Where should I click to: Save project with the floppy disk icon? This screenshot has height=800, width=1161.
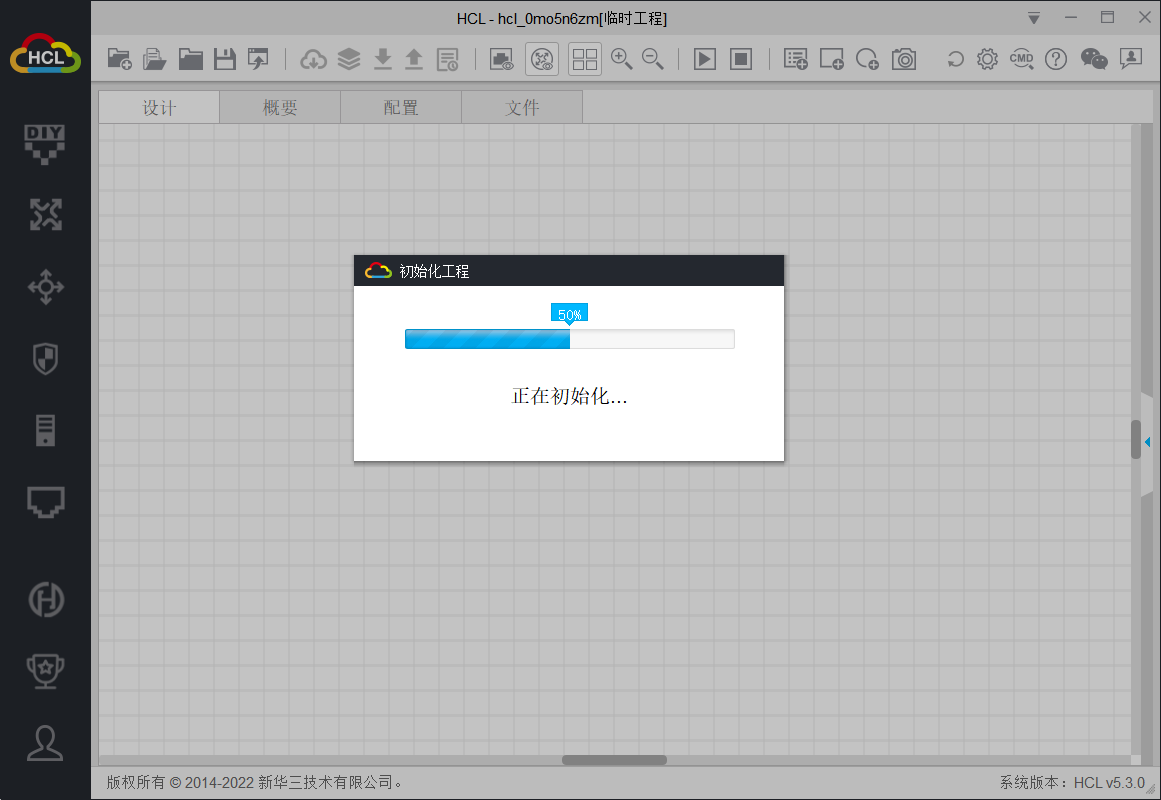tap(224, 59)
